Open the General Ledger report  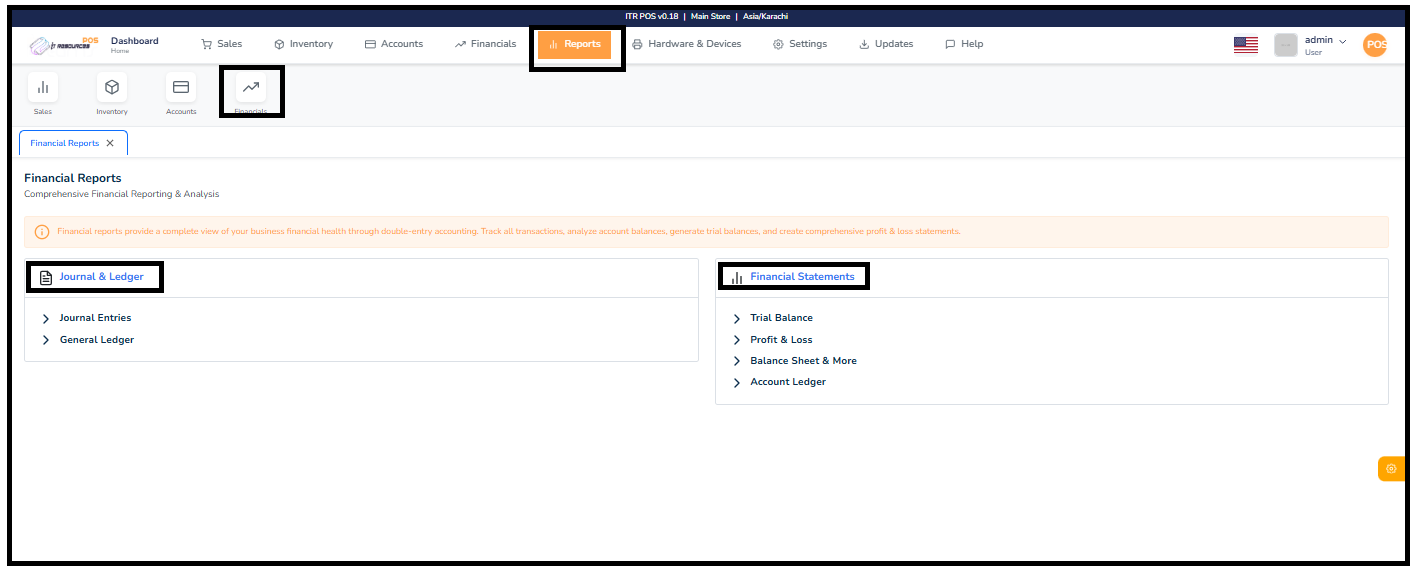click(97, 340)
